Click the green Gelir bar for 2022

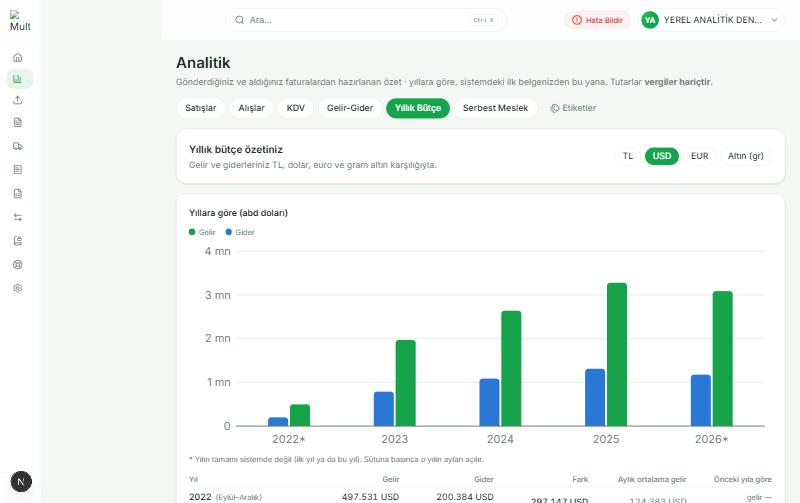click(x=300, y=415)
